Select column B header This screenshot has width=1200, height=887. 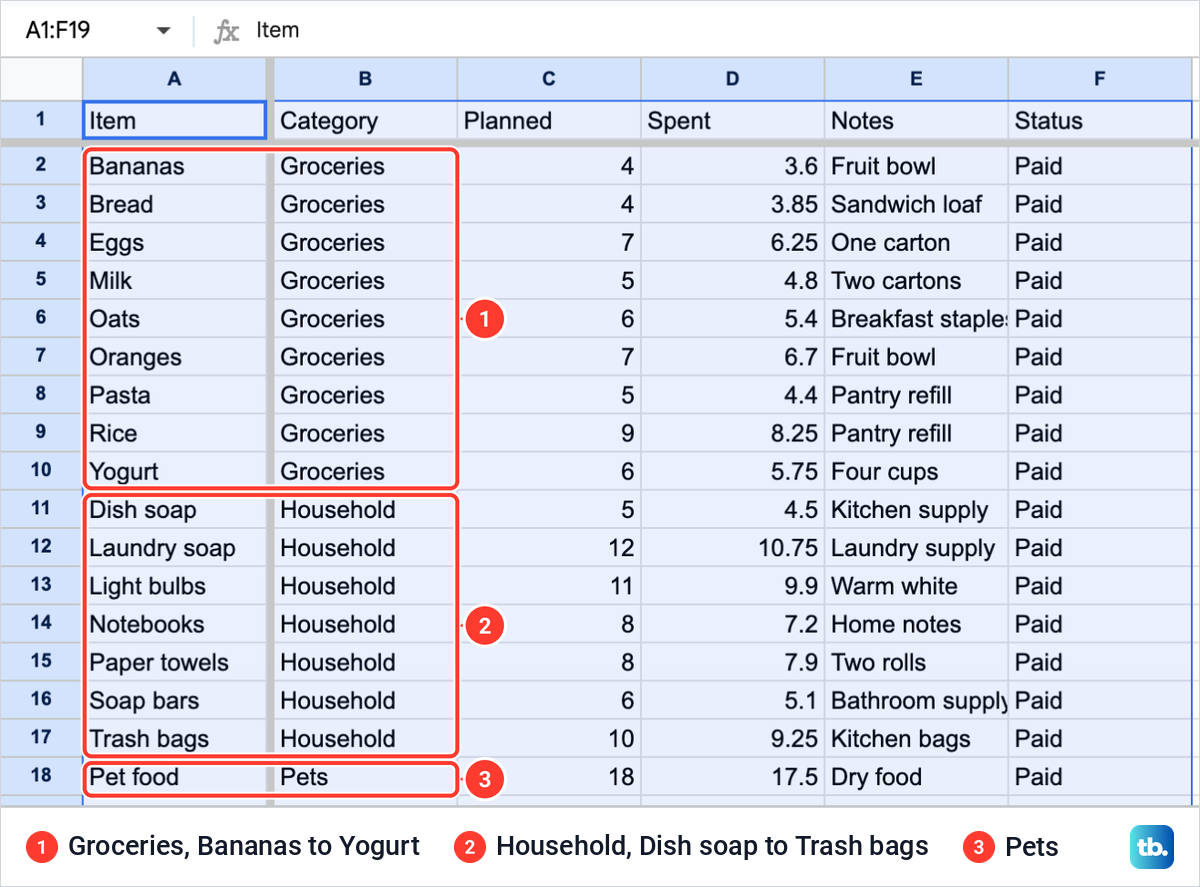click(366, 79)
